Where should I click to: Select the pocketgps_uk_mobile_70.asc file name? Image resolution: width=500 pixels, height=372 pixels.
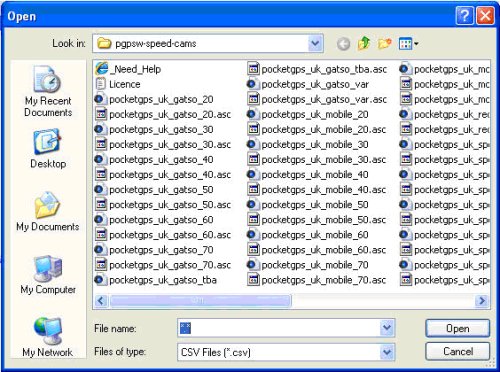[323, 280]
